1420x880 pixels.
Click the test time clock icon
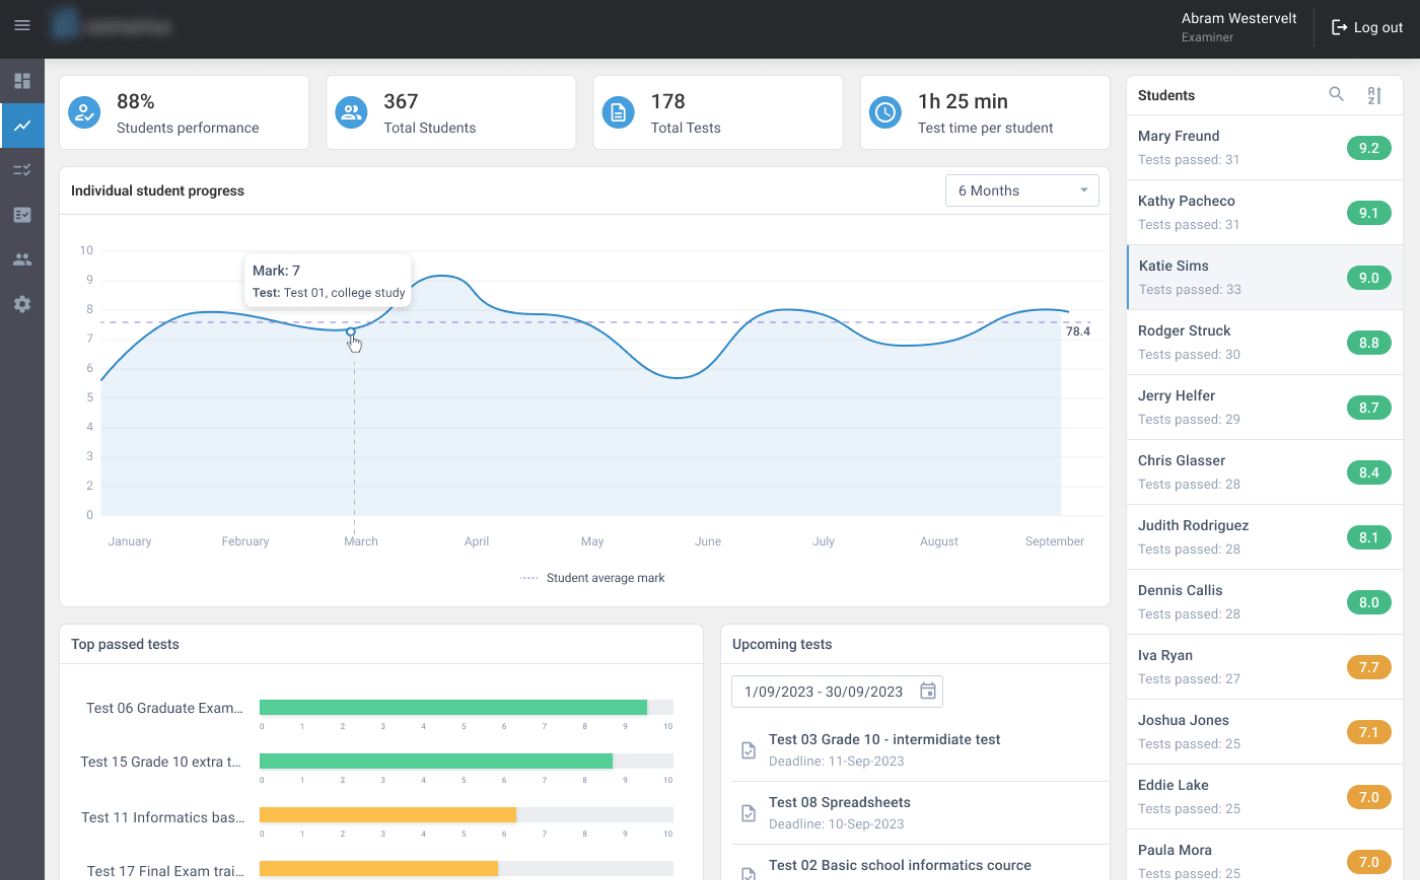point(885,112)
